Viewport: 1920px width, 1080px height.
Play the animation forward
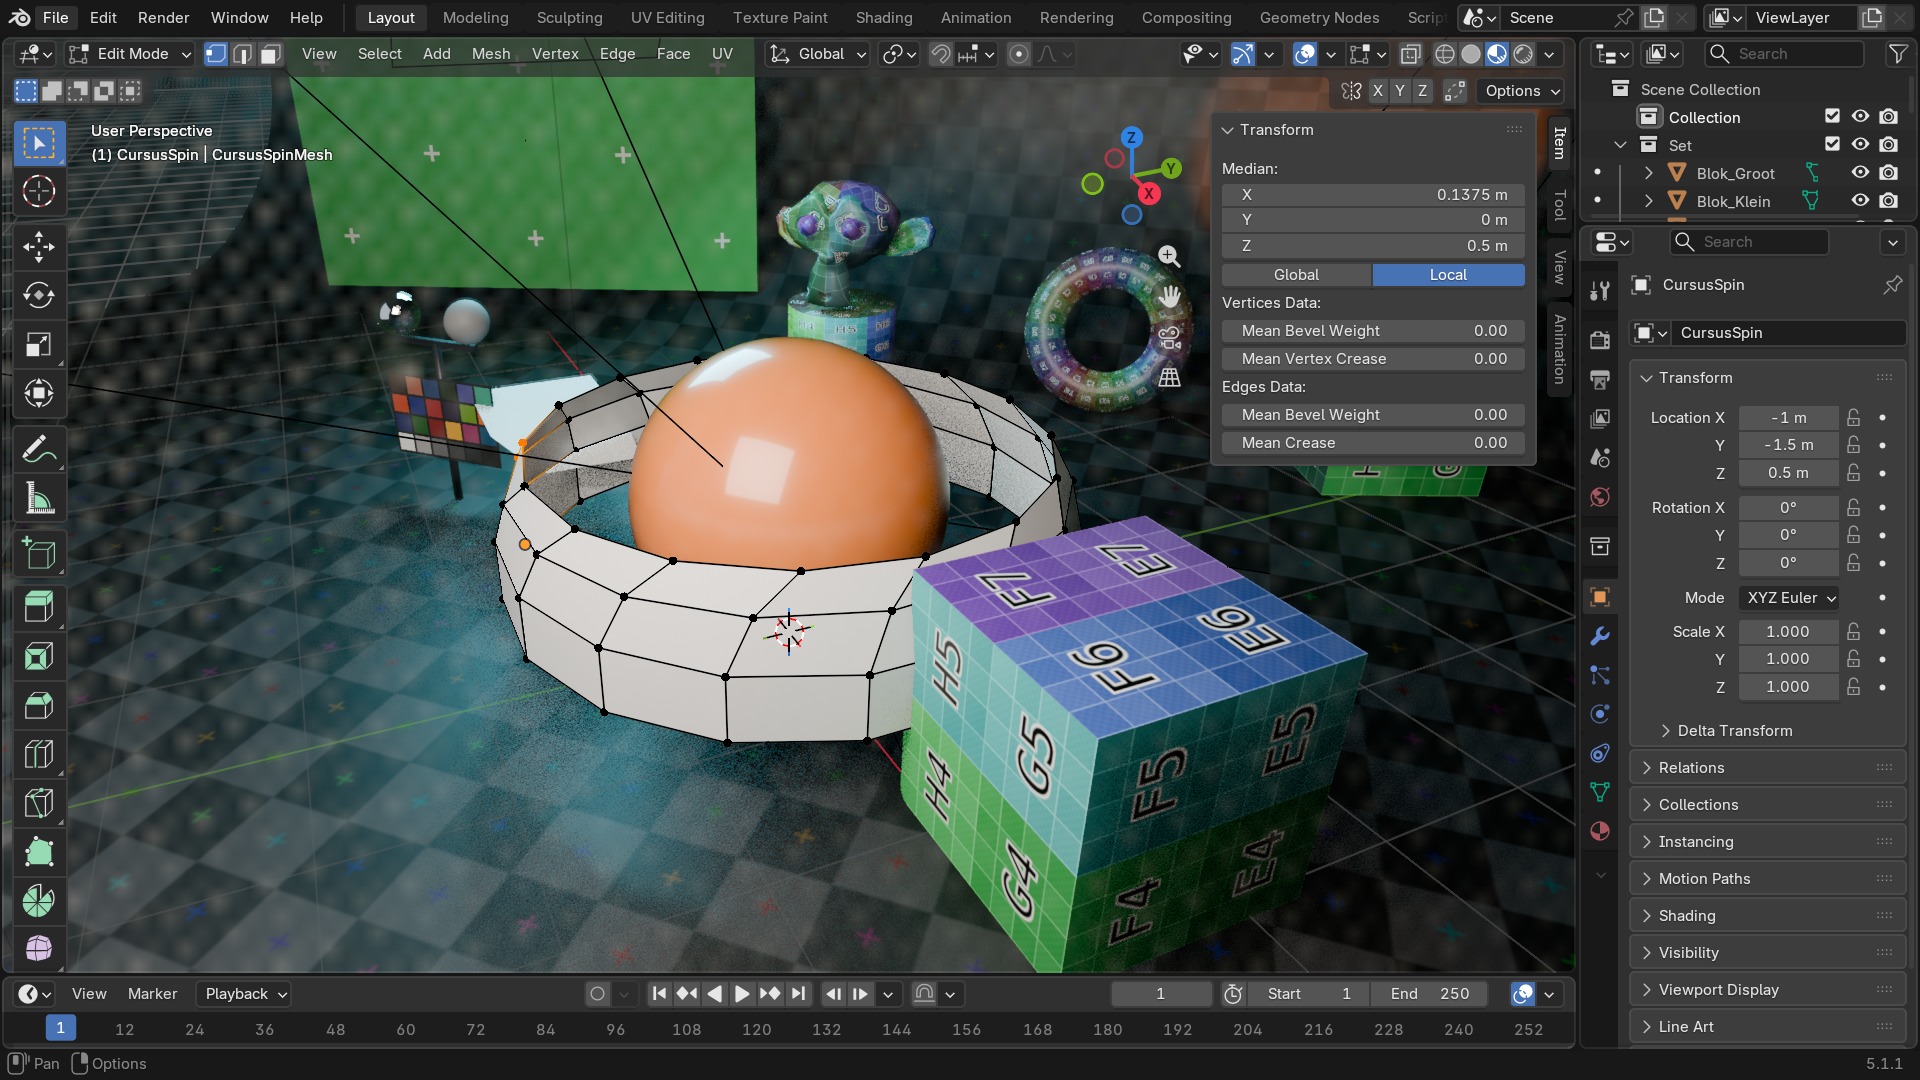741,994
